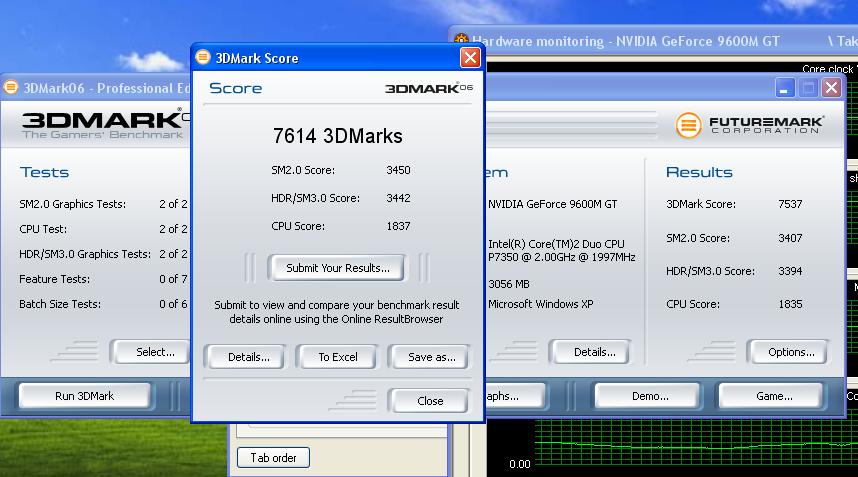Open test selection with Select... button

point(155,352)
